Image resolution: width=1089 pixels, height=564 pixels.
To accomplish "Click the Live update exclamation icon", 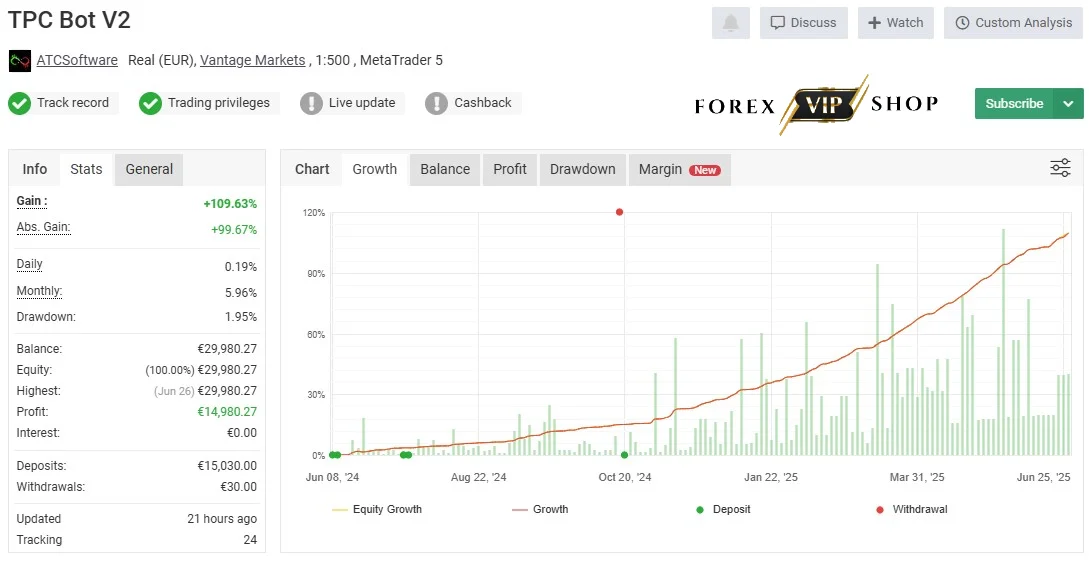I will tap(311, 103).
